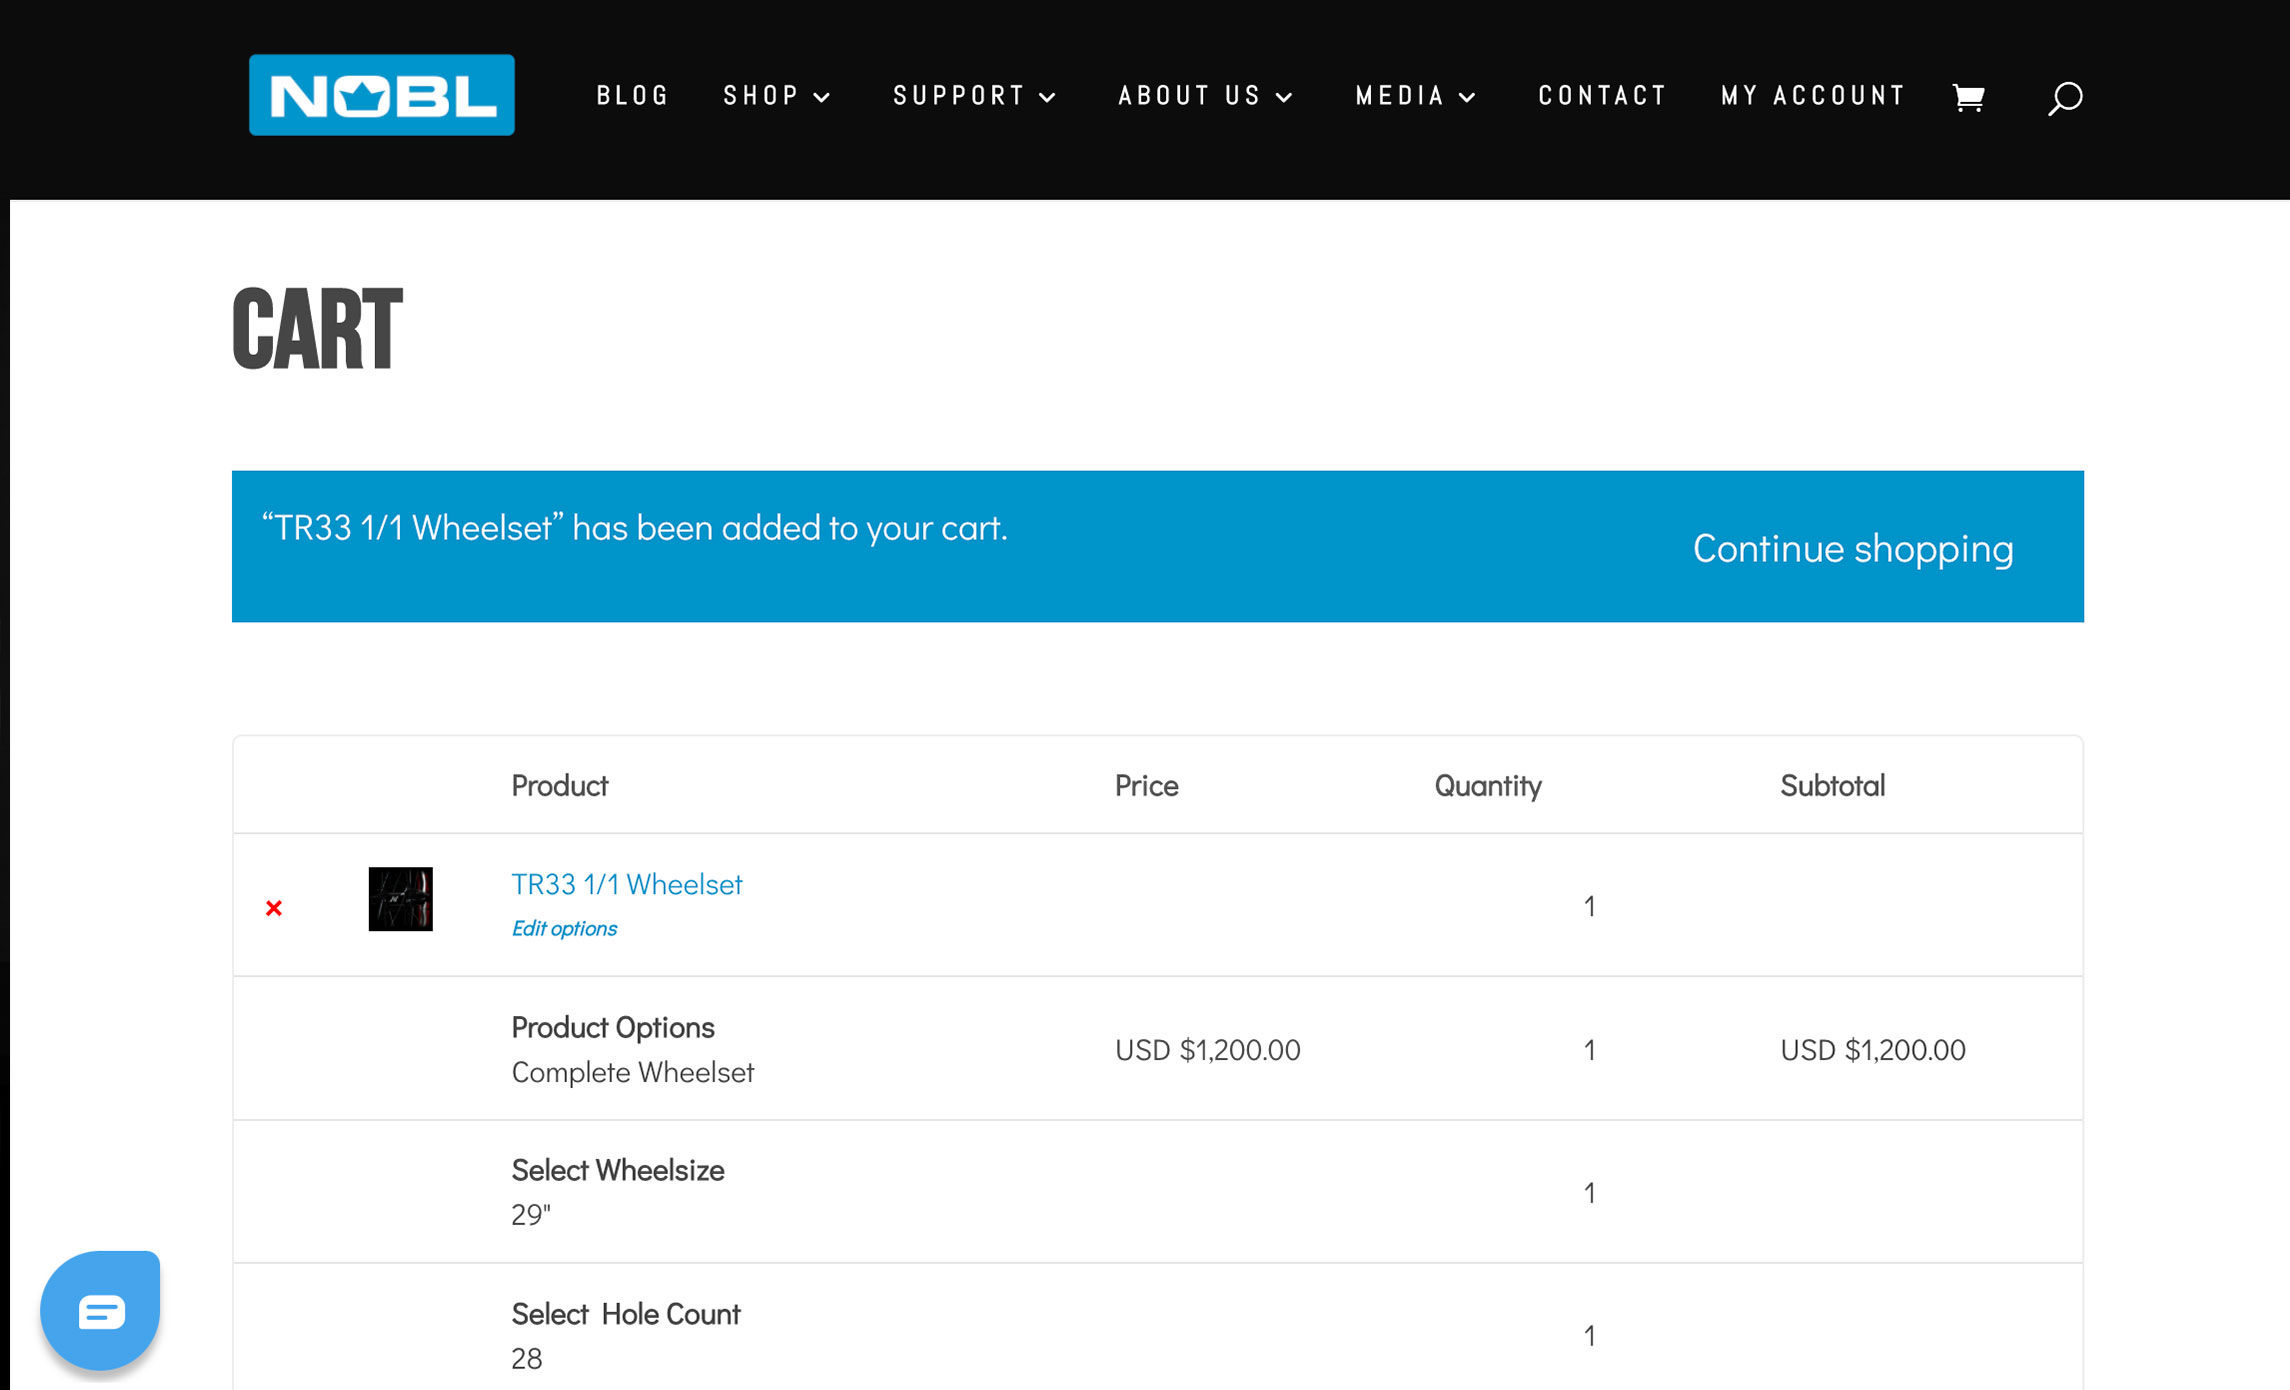Image resolution: width=2290 pixels, height=1390 pixels.
Task: Click the NOBL logo
Action: click(x=381, y=95)
